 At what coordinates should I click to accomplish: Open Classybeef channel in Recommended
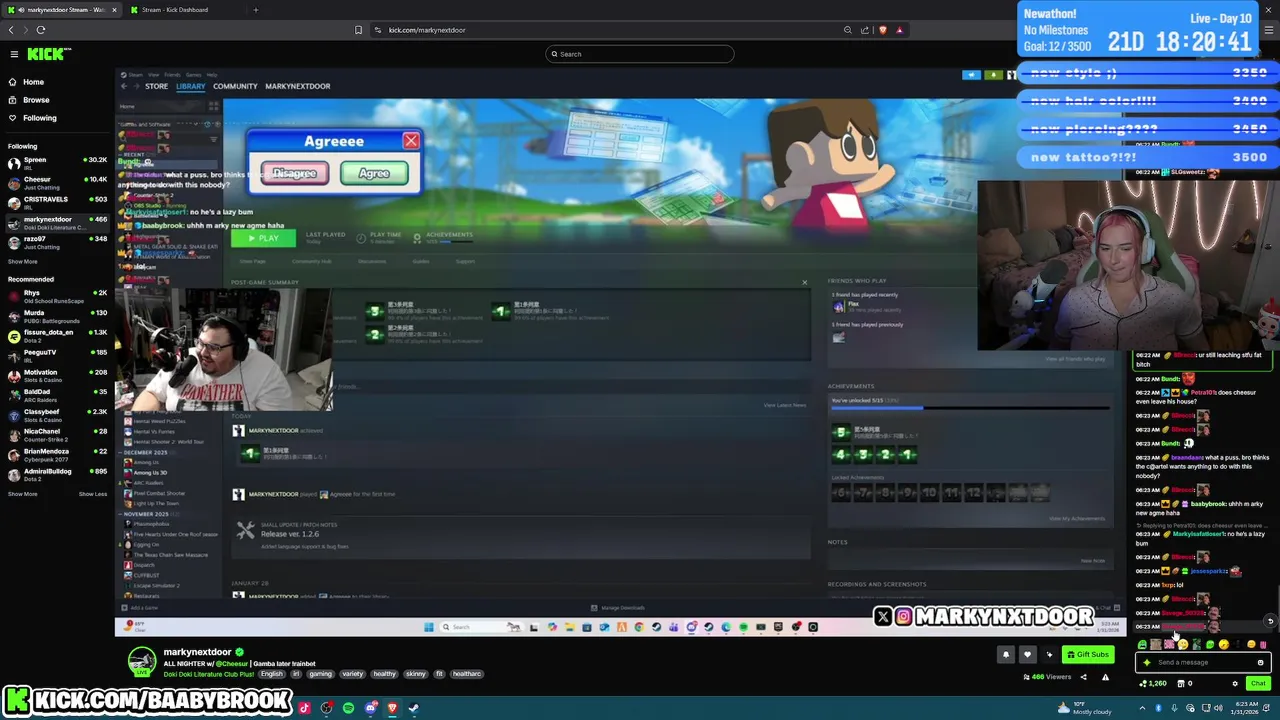(x=57, y=415)
